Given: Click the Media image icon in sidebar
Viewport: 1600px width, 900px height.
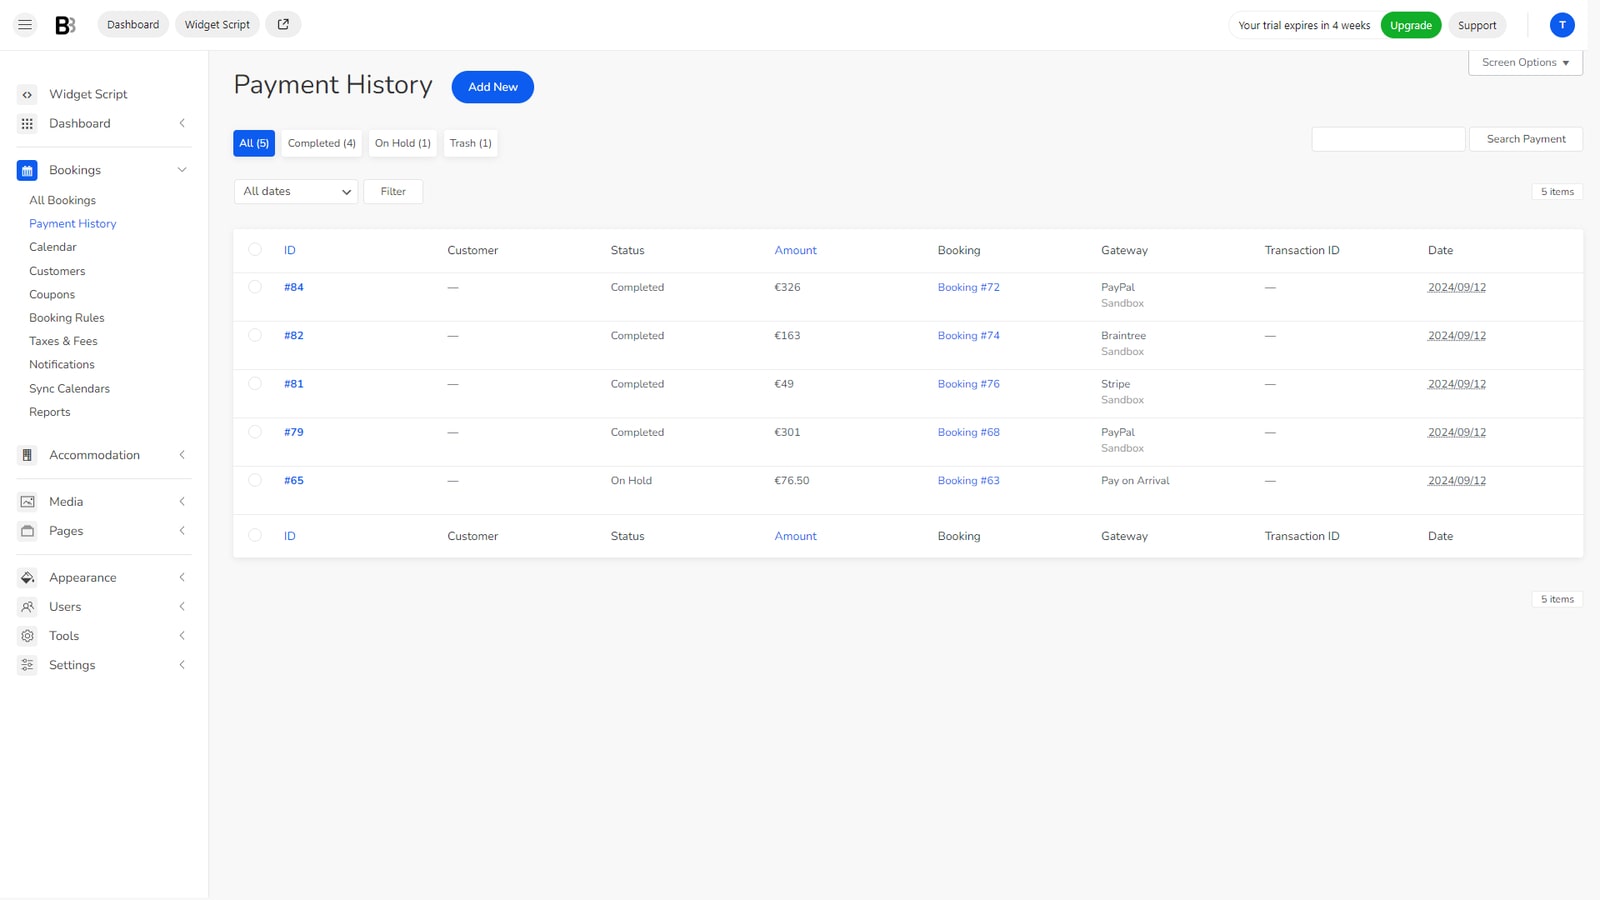Looking at the screenshot, I should pos(26,501).
